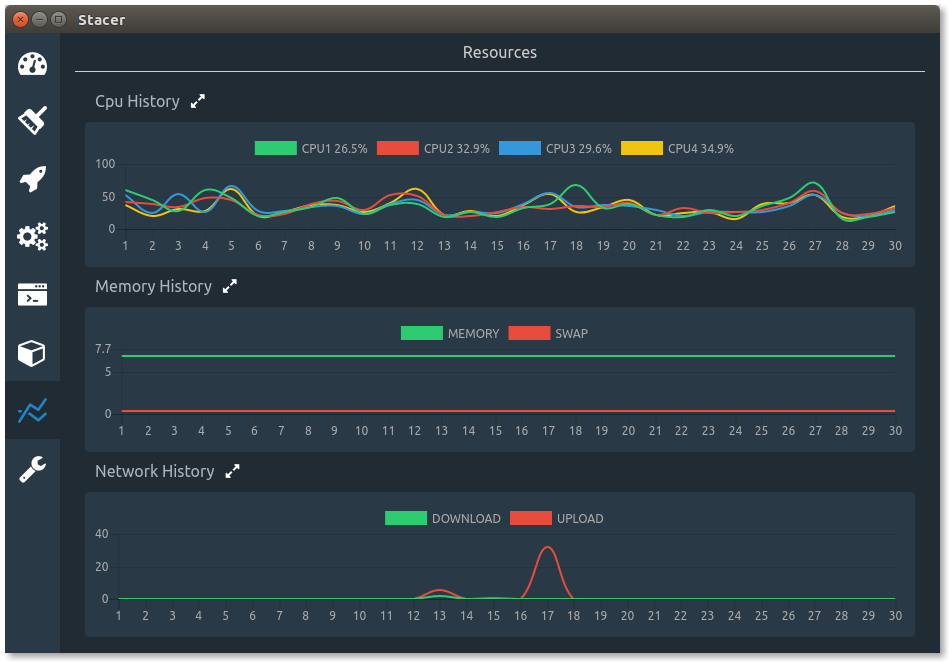This screenshot has height=662, width=949.
Task: Toggle DOWNLOAD green legend swatch
Action: coord(406,519)
